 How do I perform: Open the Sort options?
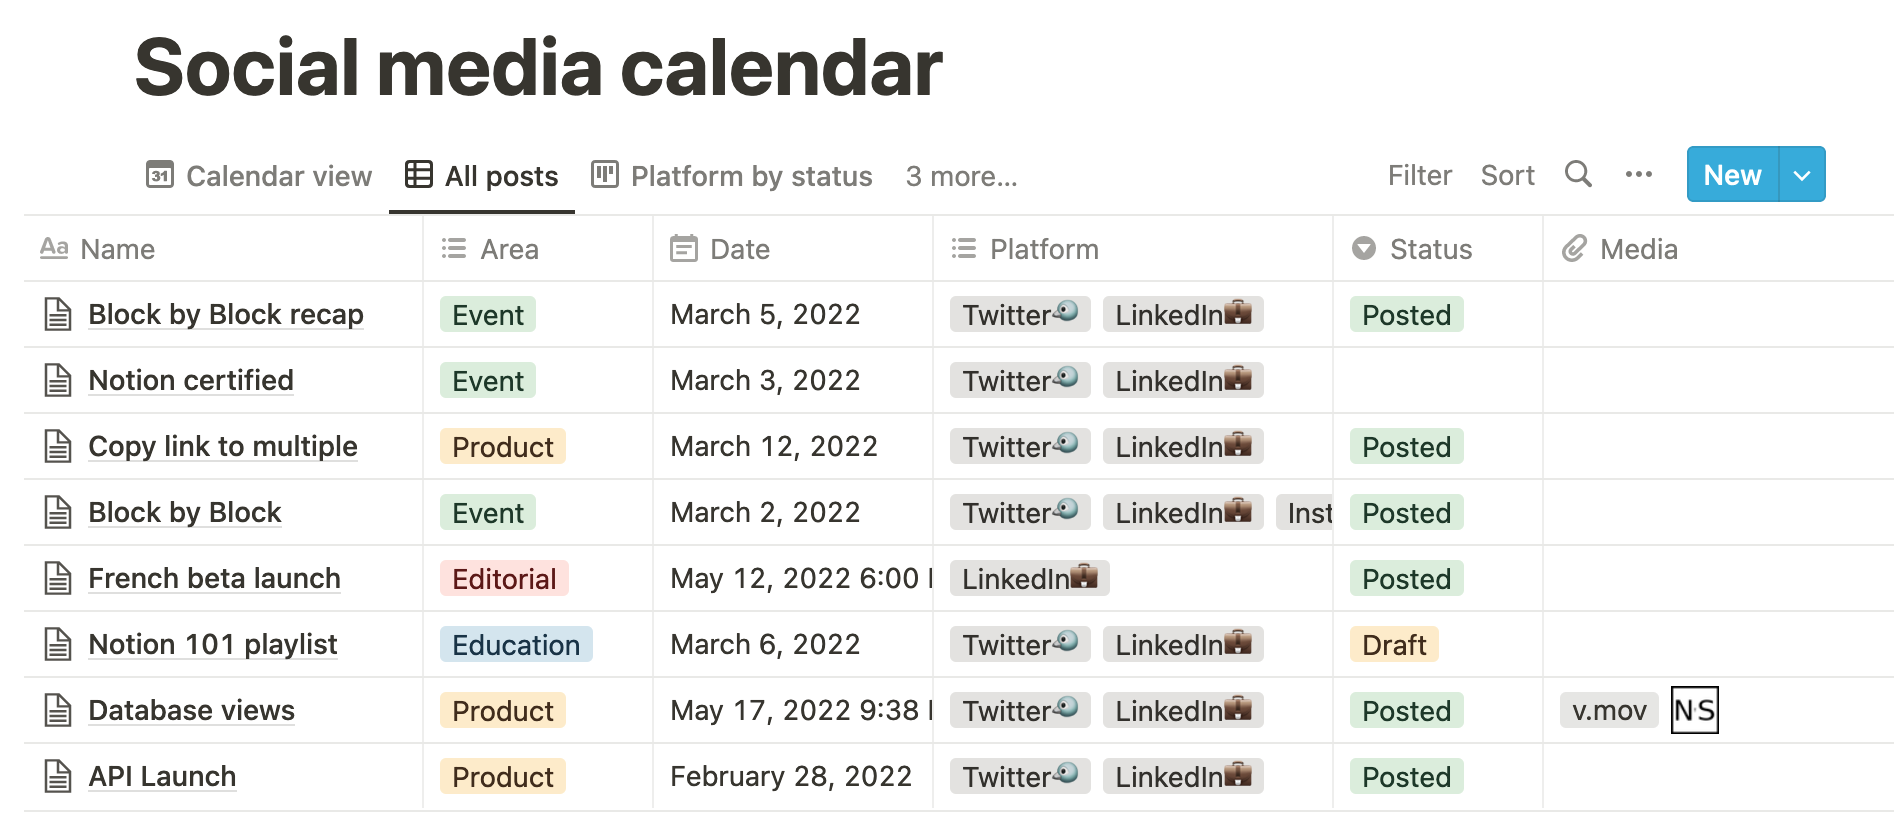(1507, 174)
